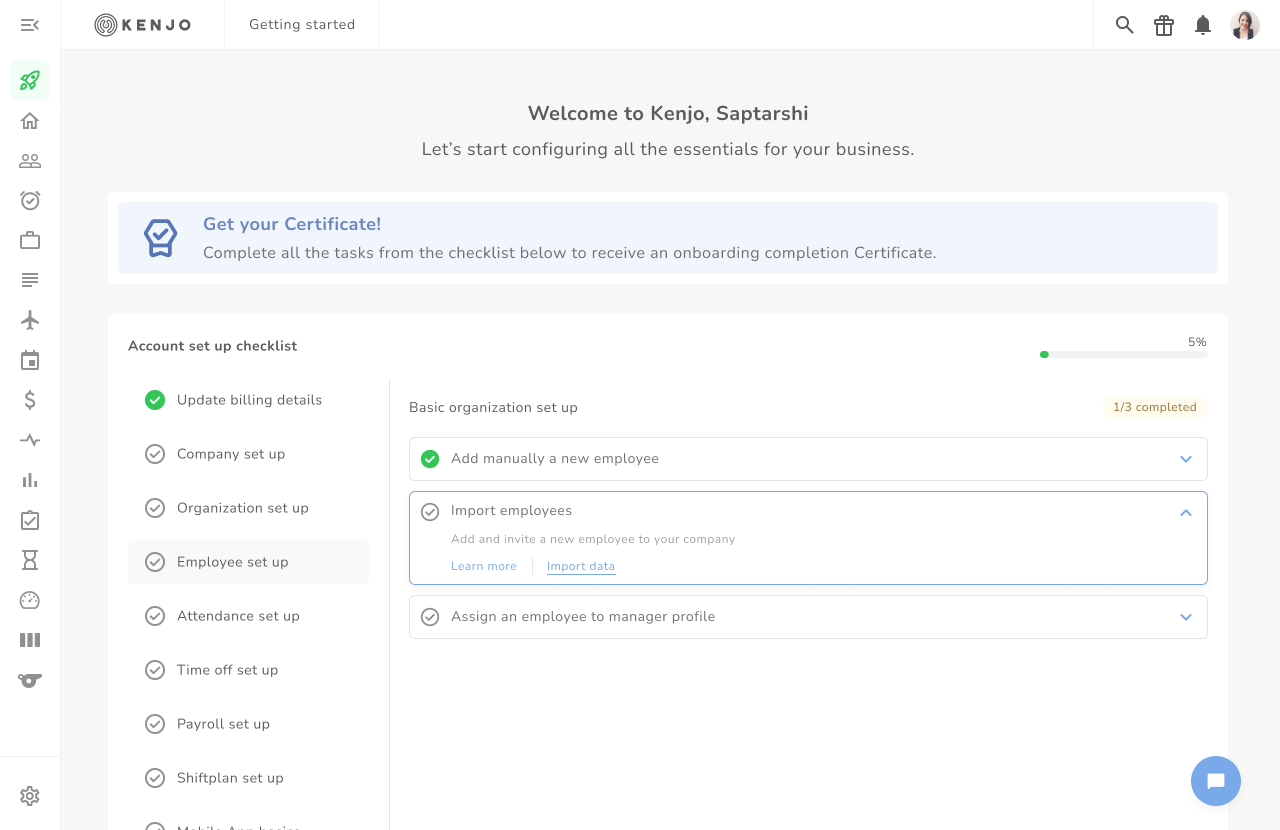Toggle the Import employees check circle

click(430, 512)
